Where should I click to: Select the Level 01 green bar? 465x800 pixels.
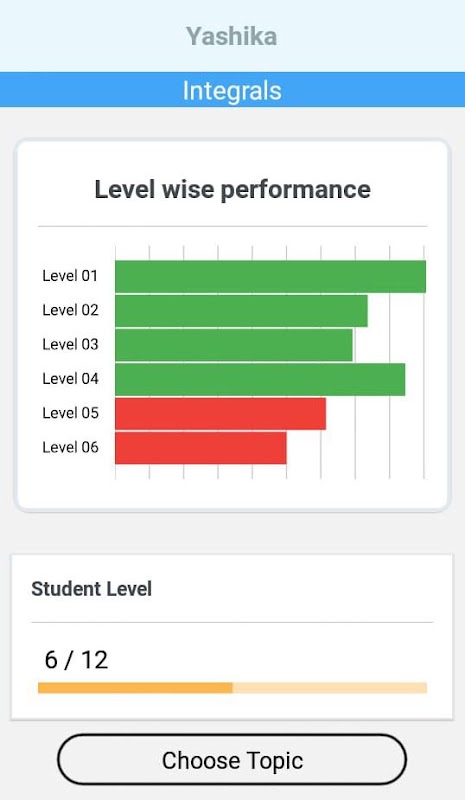[x=271, y=277]
